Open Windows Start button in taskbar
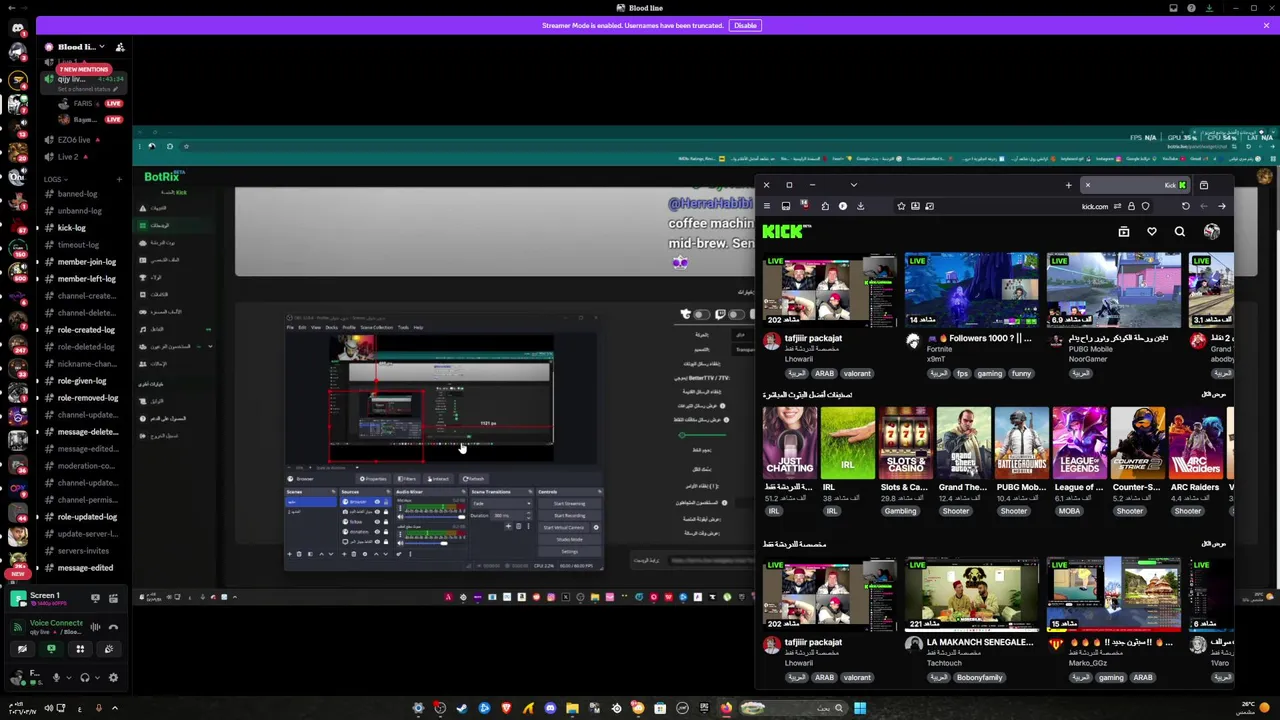 pyautogui.click(x=860, y=708)
